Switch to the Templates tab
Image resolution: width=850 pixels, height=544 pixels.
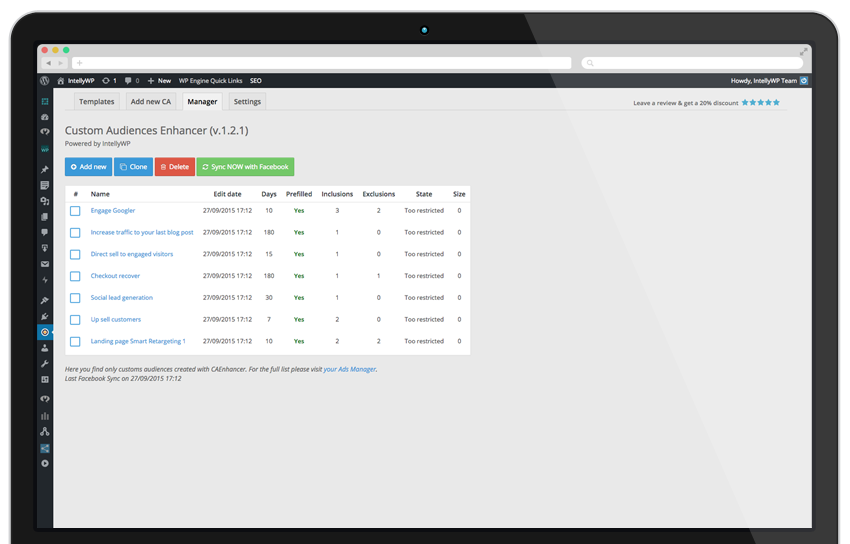click(97, 102)
